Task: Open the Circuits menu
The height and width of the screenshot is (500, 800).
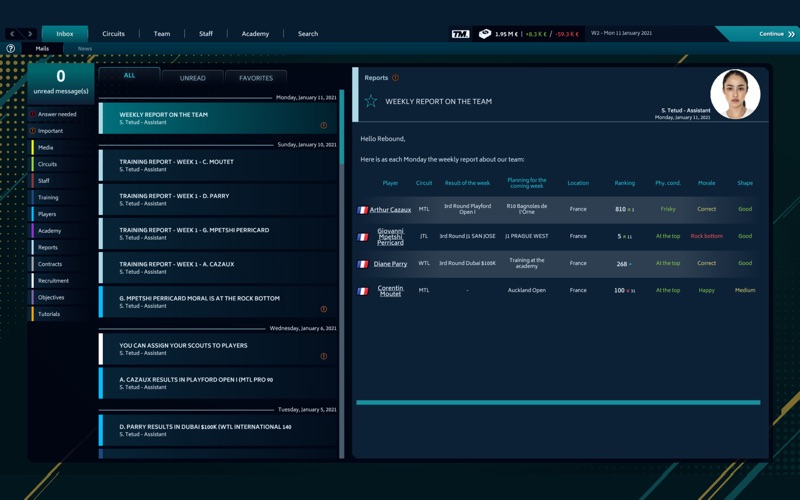Action: [x=113, y=34]
